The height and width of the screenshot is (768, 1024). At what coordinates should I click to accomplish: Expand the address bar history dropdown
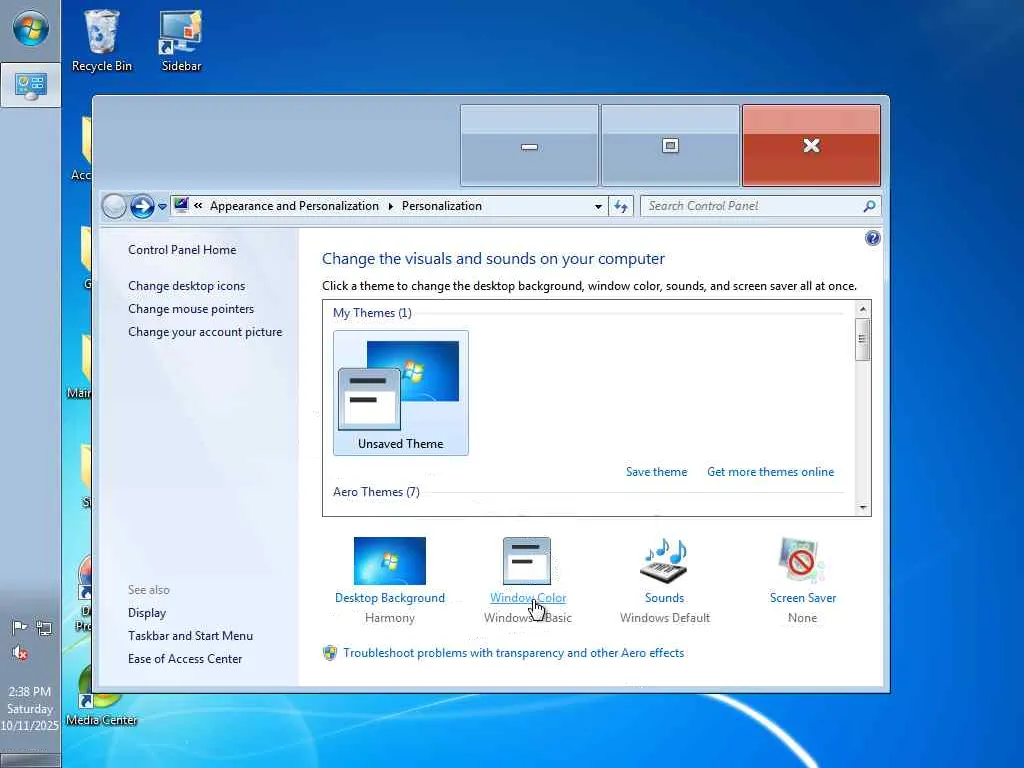(598, 206)
